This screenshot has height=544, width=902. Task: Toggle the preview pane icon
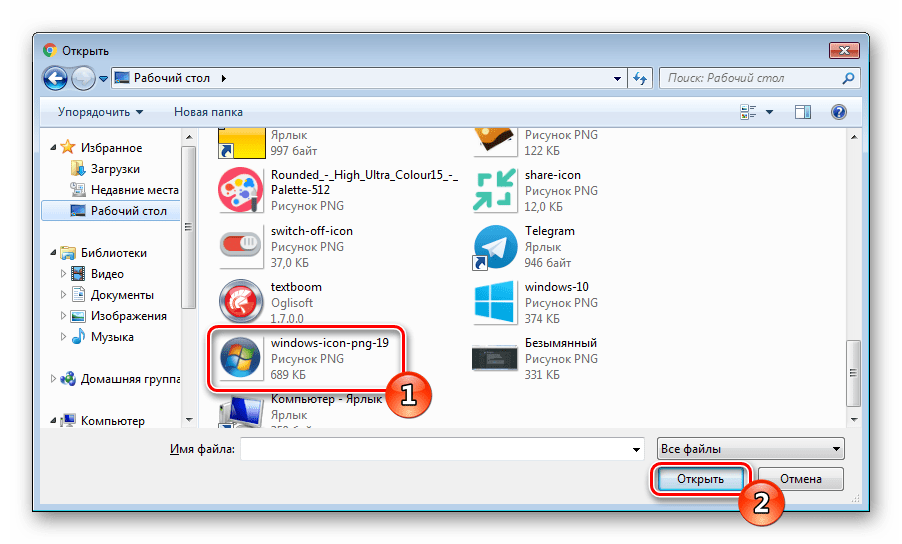(802, 112)
